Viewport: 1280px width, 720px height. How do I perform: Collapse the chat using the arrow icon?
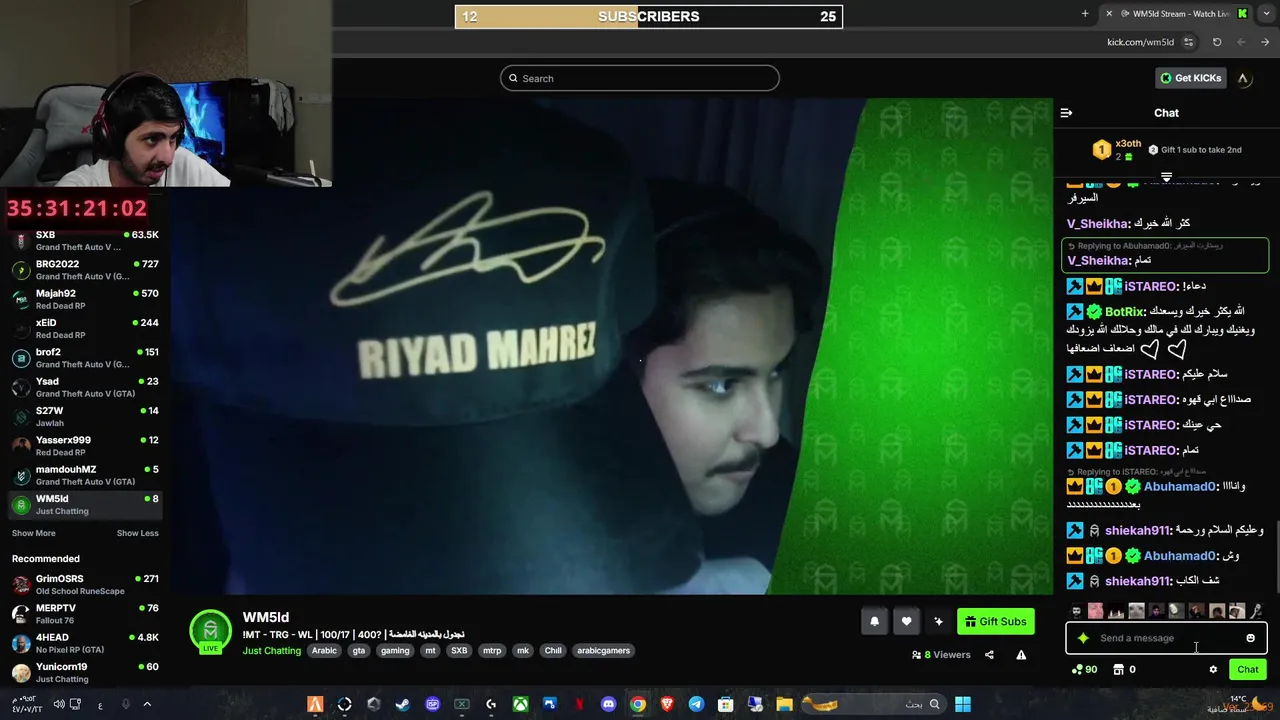tap(1066, 113)
